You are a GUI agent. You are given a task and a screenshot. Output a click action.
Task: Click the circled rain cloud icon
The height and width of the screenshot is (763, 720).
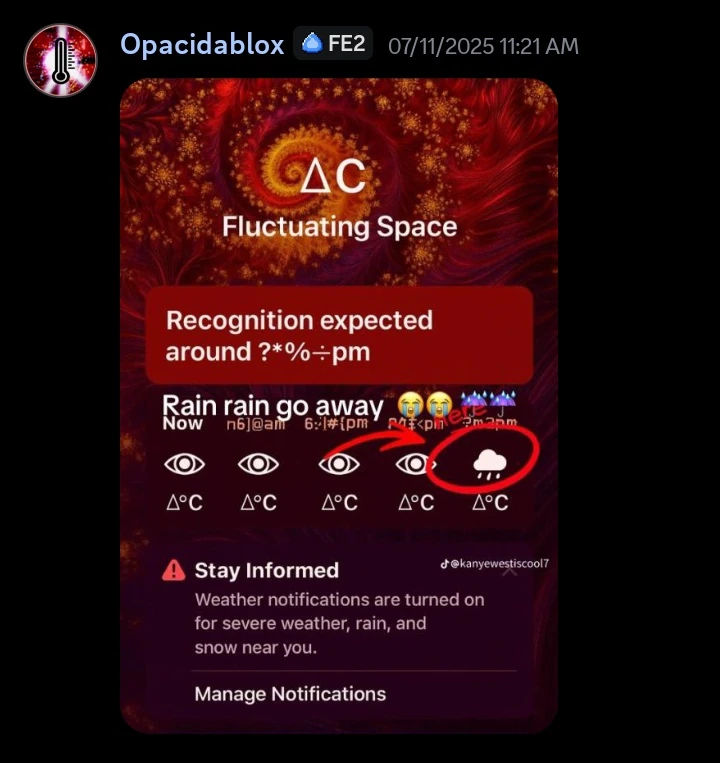click(490, 464)
